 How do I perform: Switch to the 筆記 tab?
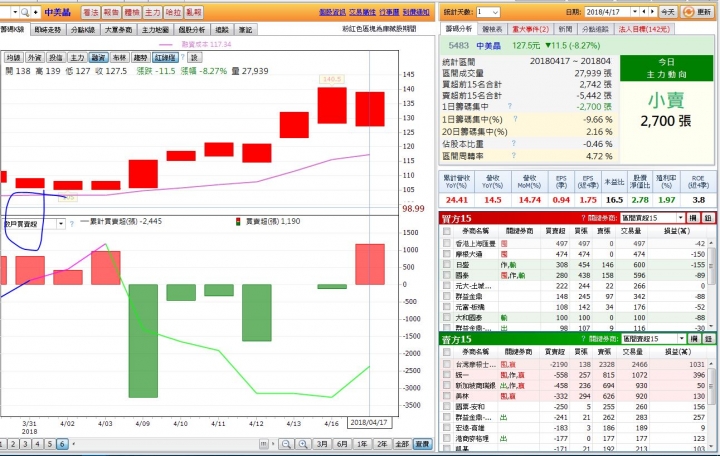click(246, 30)
